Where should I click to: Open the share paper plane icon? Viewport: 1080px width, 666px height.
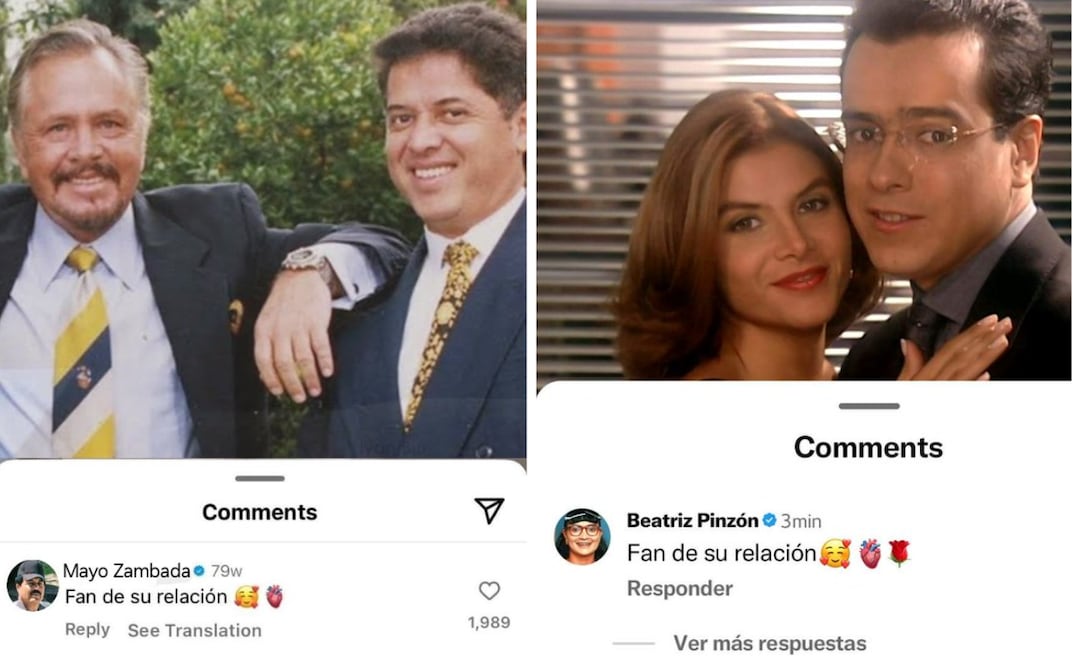pos(489,510)
